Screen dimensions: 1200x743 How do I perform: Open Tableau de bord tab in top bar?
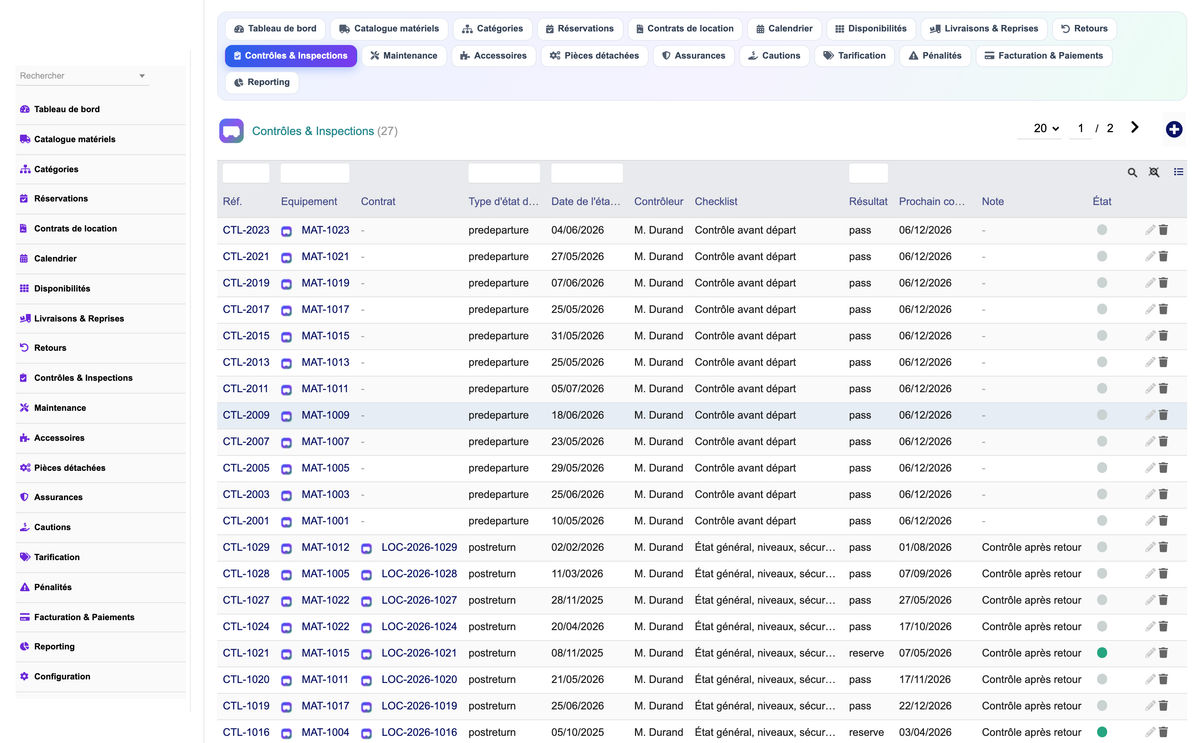point(275,29)
